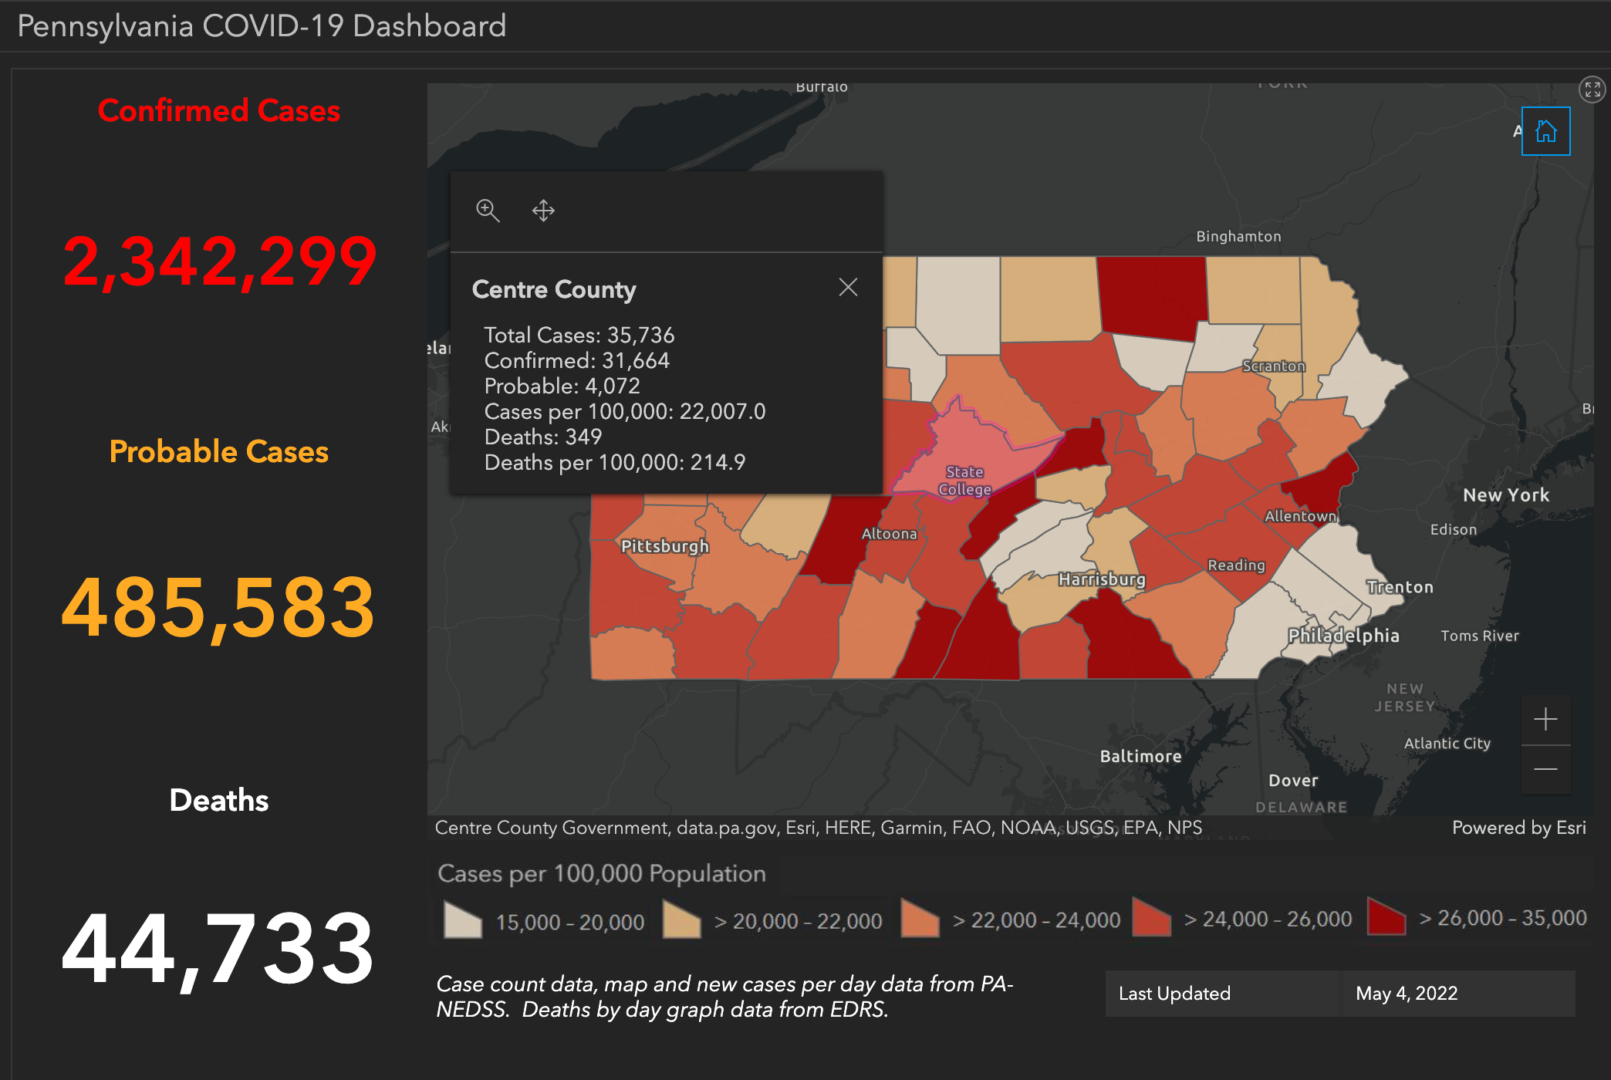The width and height of the screenshot is (1611, 1080).
Task: Click the Baltimore label on the map
Action: [1141, 756]
